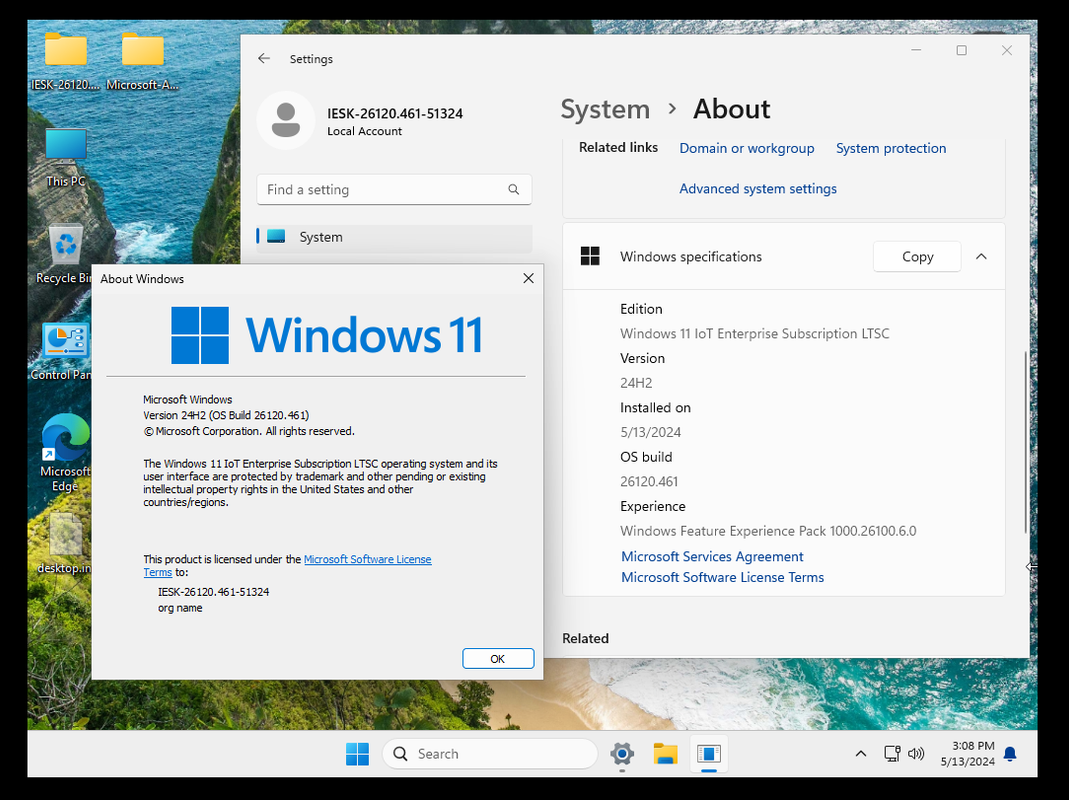The image size is (1069, 800).
Task: Close the About Windows dialog
Action: tap(528, 278)
